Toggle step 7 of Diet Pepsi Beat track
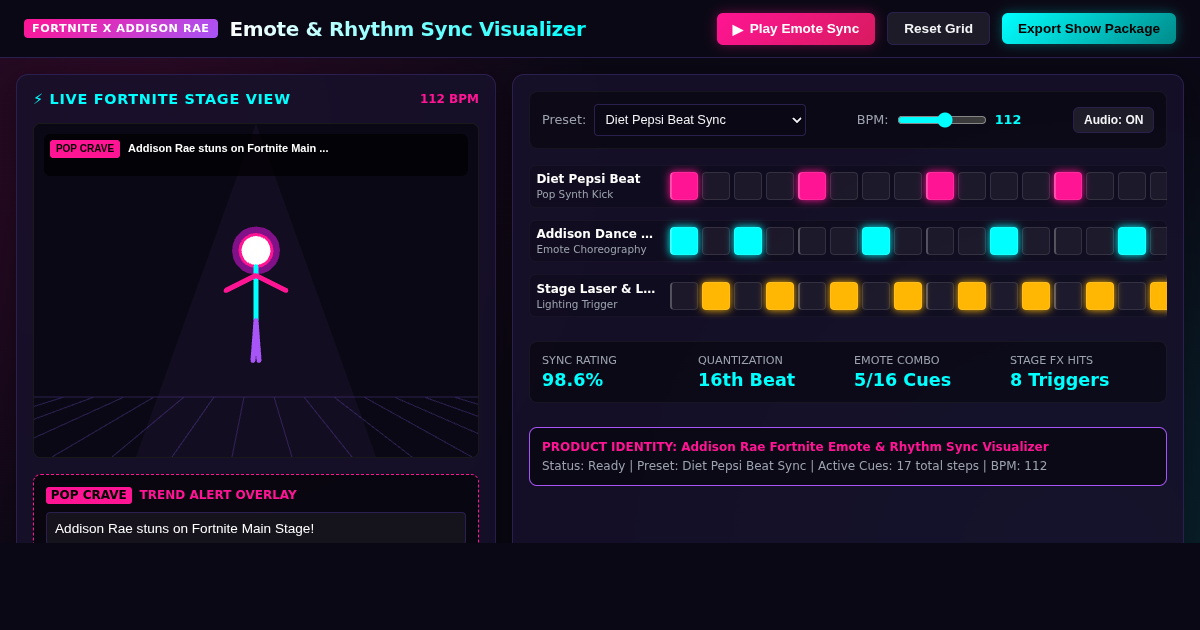1200x630 pixels. click(x=876, y=186)
